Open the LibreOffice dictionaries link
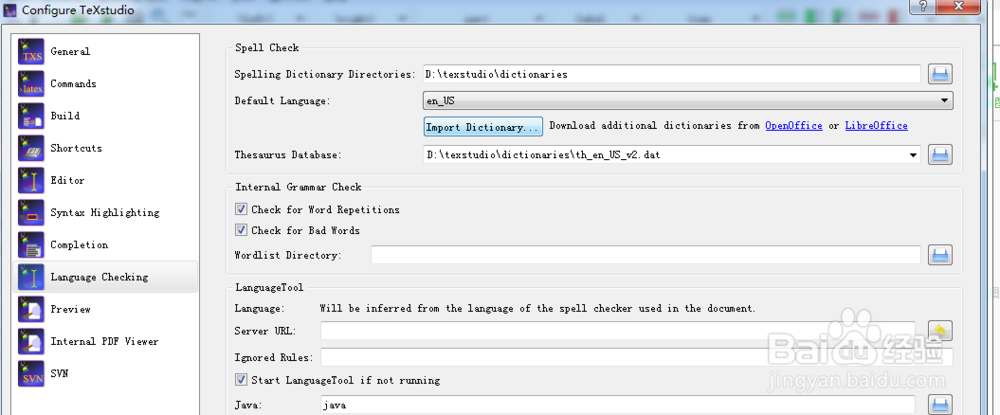 tap(876, 126)
